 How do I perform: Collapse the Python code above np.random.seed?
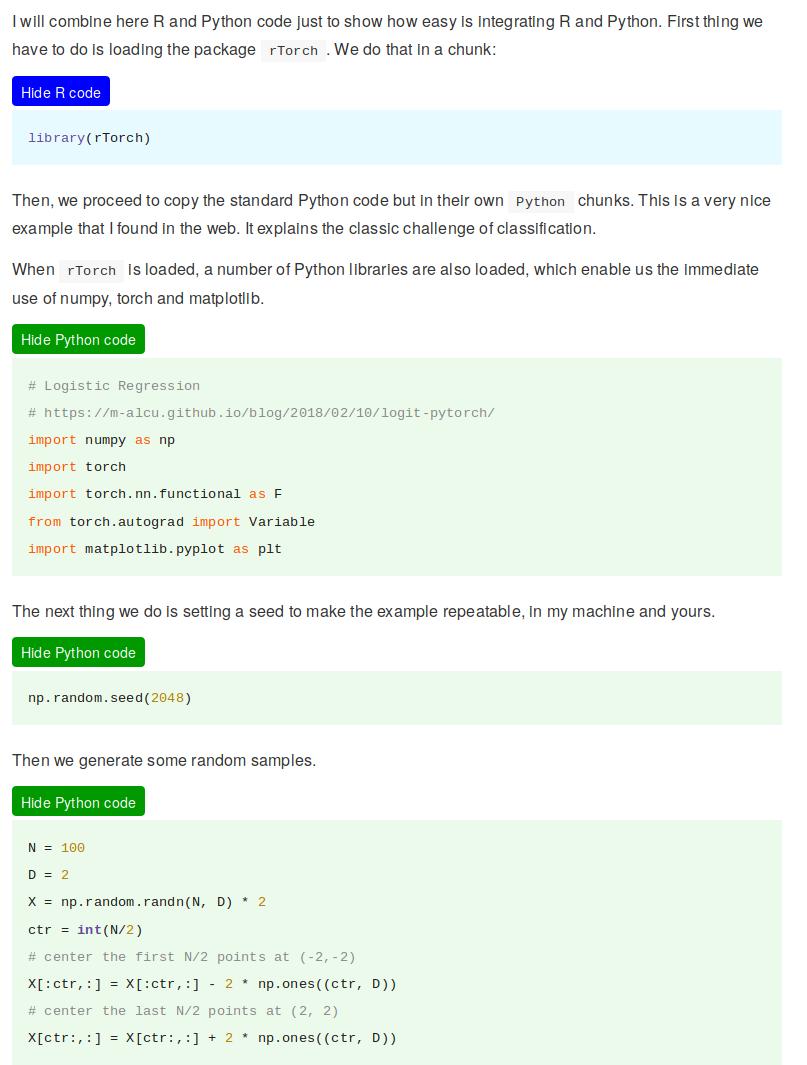click(78, 653)
